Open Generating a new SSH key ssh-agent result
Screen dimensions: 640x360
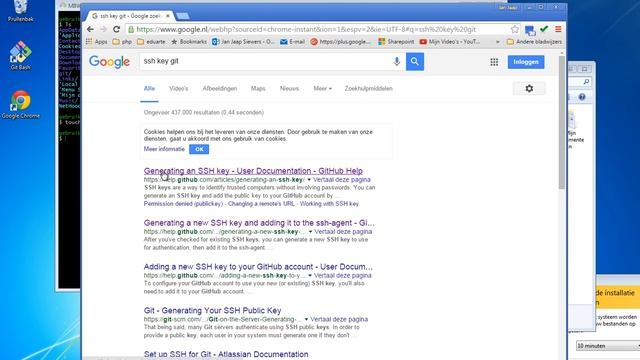[x=259, y=223]
